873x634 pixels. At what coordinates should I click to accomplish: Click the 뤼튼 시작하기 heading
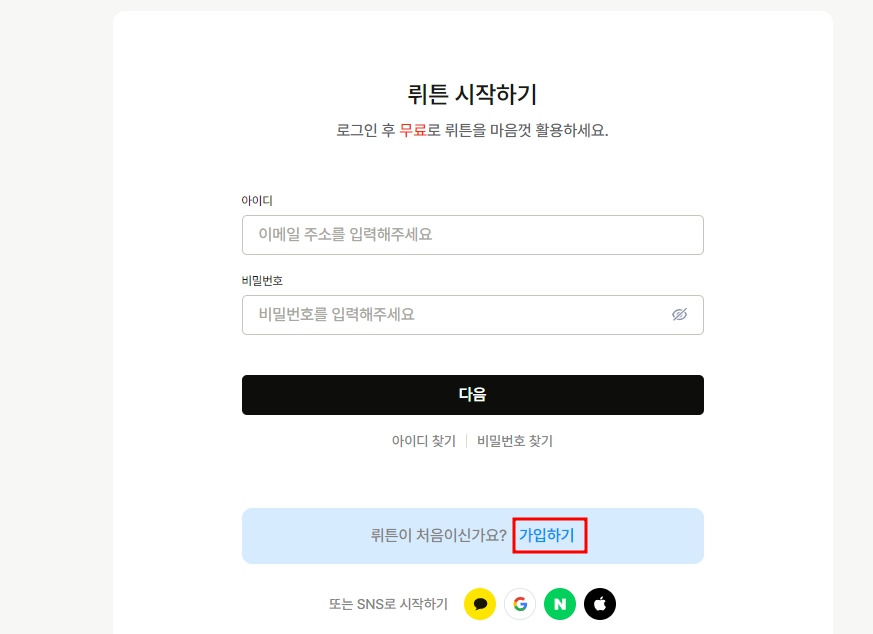[x=472, y=92]
